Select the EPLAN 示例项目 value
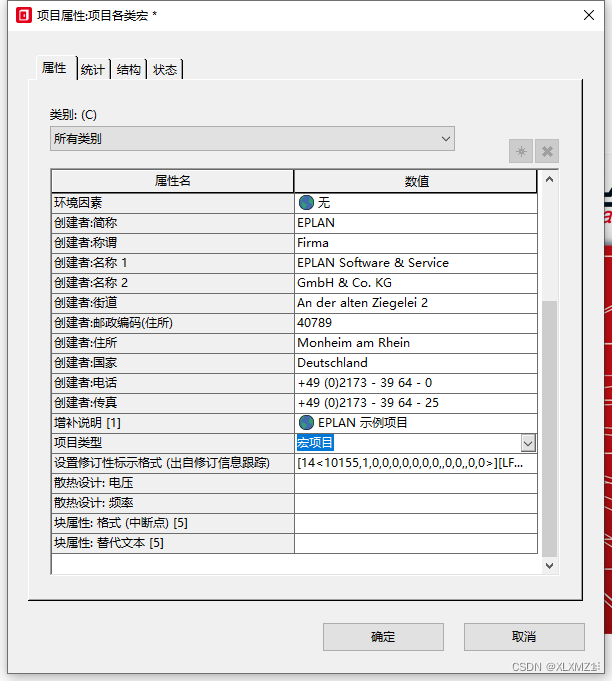Image resolution: width=612 pixels, height=681 pixels. tap(416, 423)
